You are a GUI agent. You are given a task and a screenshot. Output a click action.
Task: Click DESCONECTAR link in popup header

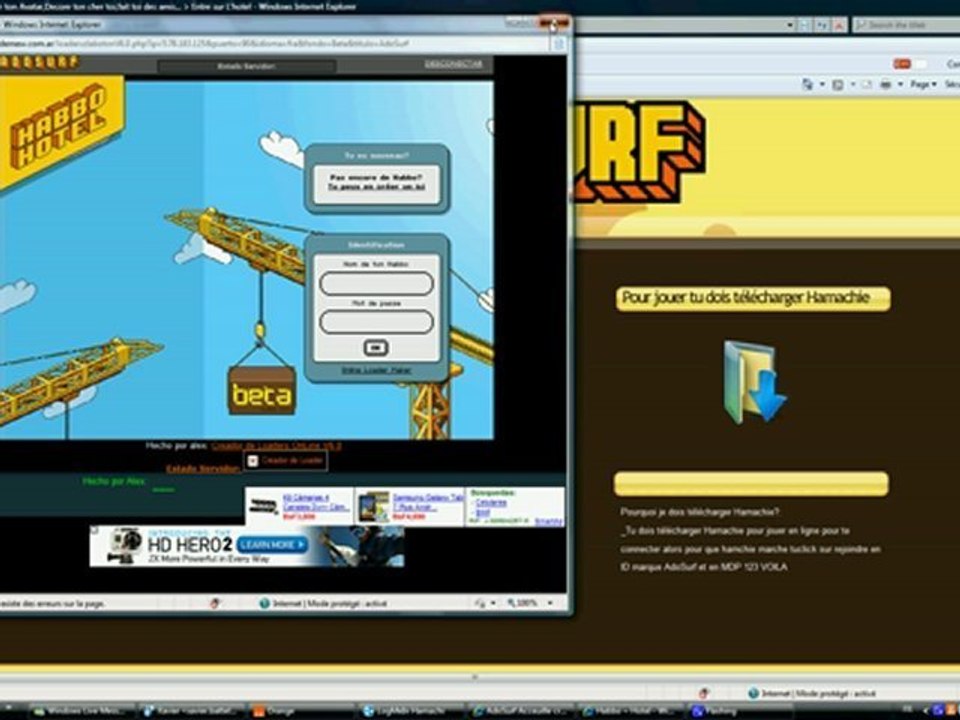(454, 64)
